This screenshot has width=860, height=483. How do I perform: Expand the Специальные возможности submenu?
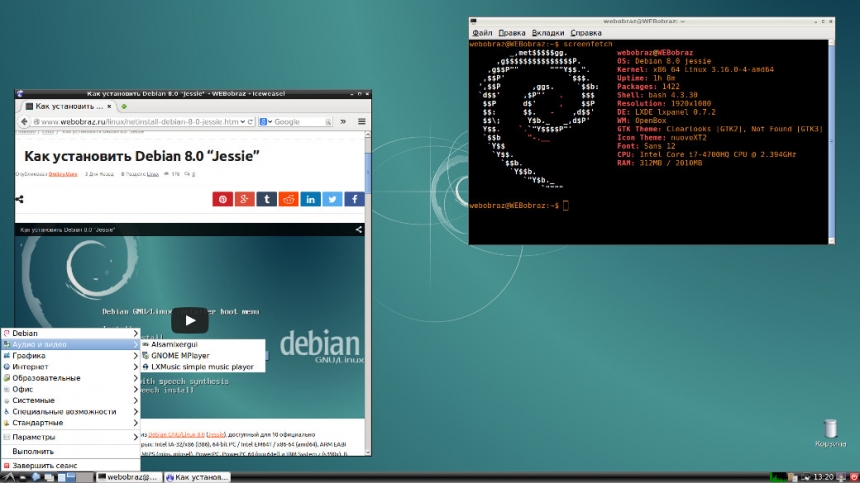70,412
